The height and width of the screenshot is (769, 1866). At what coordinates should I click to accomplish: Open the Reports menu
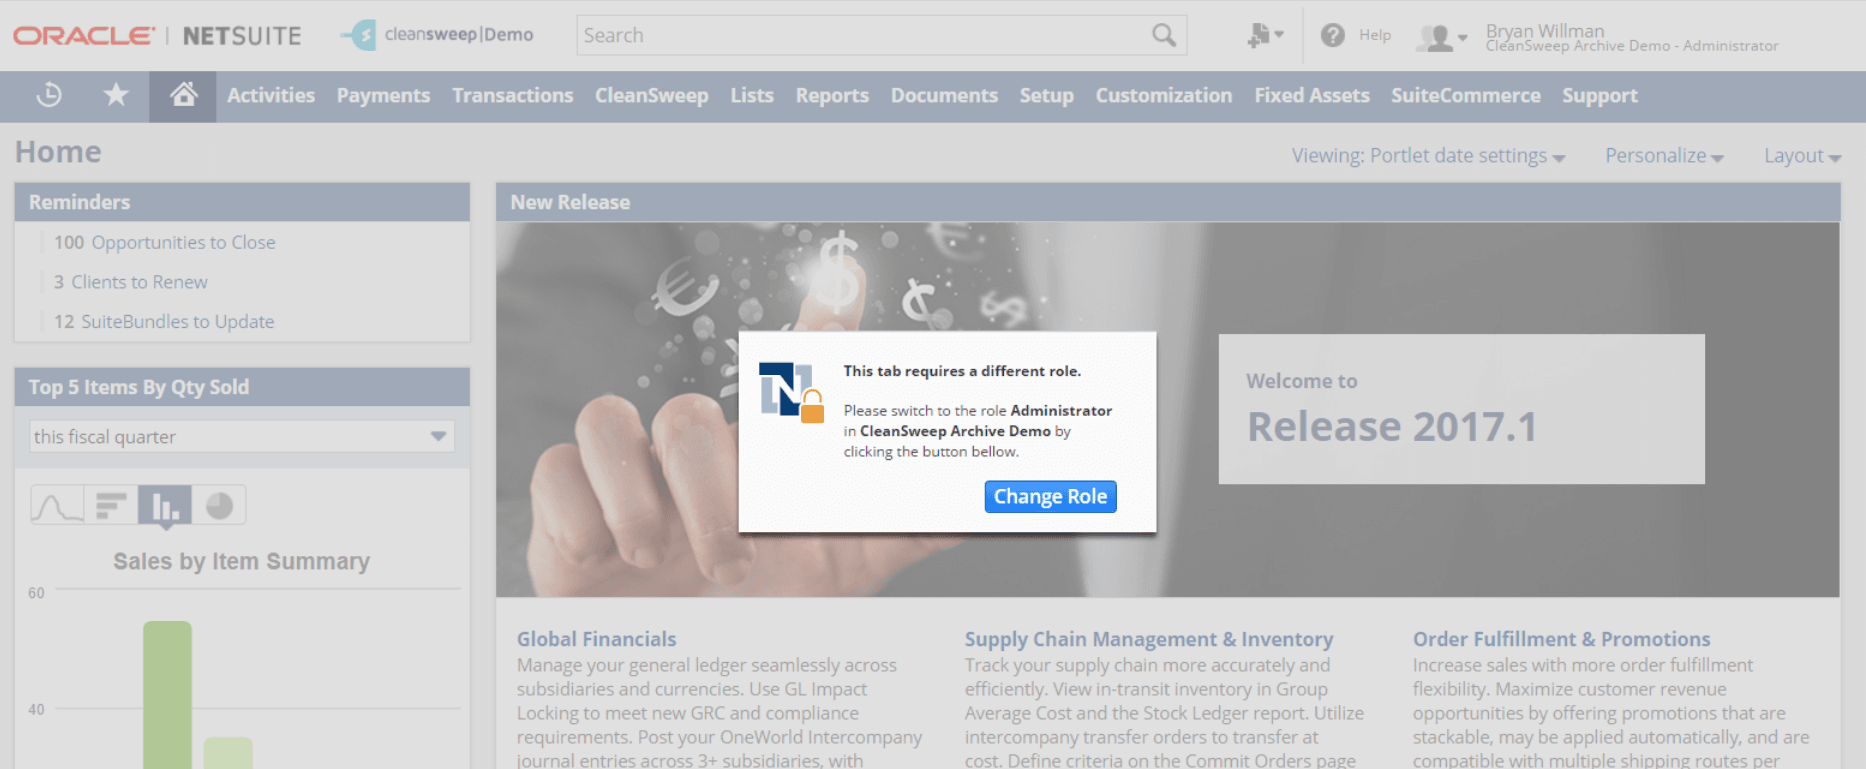(832, 95)
